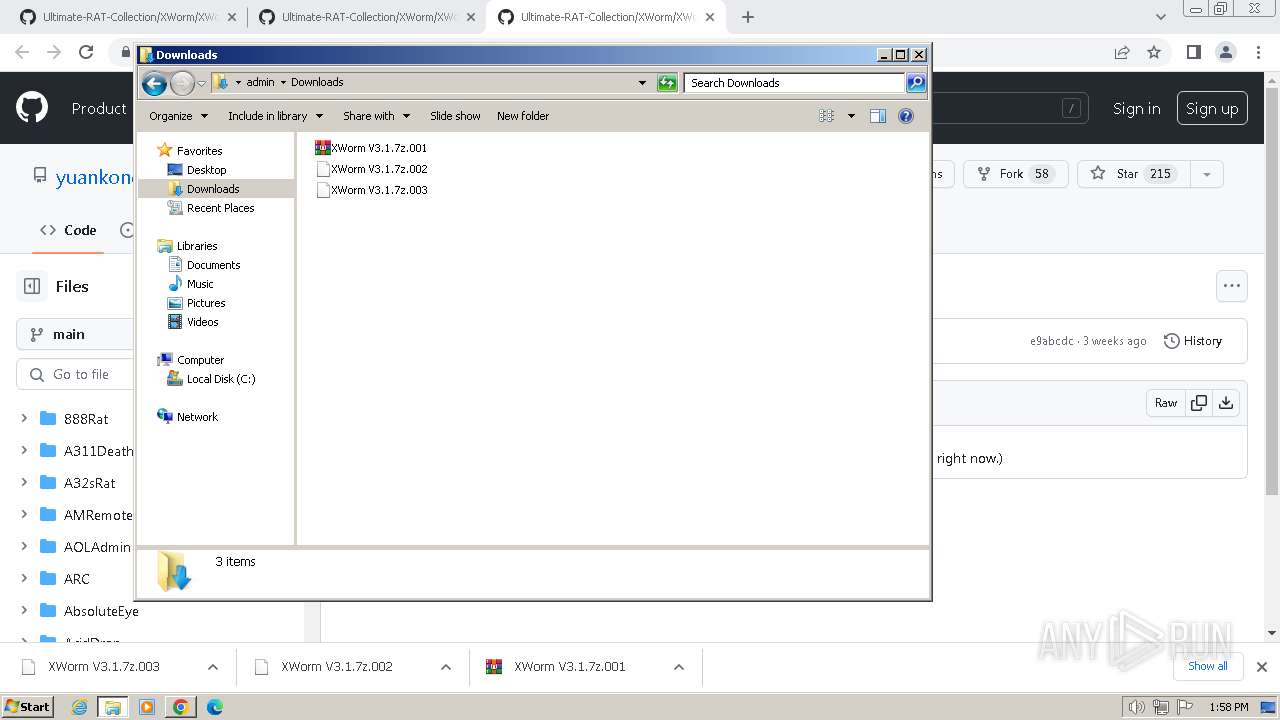Open the Music library
Image resolution: width=1280 pixels, height=720 pixels.
click(200, 284)
